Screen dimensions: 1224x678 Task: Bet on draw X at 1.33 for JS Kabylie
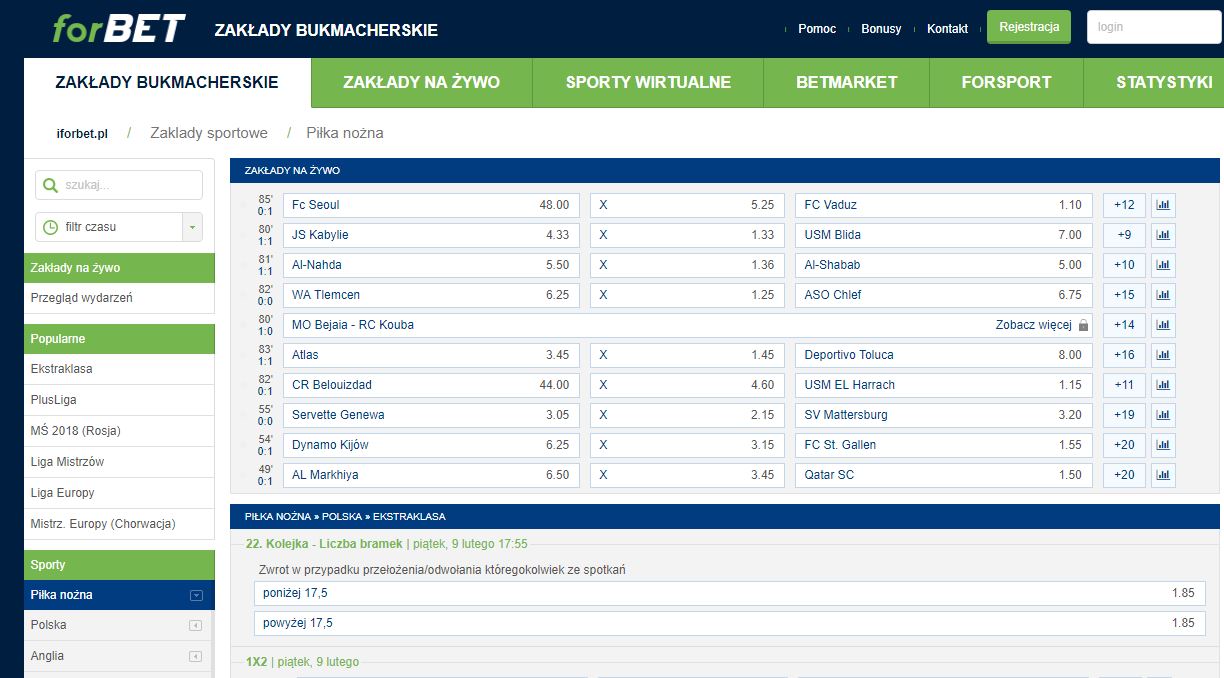point(687,235)
